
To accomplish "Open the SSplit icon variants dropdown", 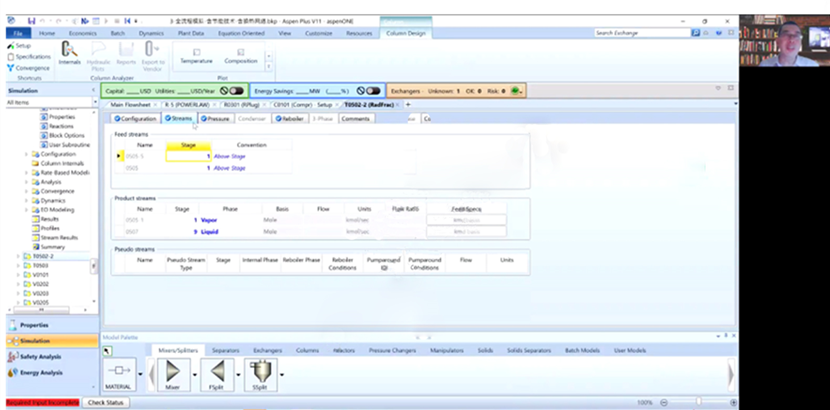I will (x=282, y=375).
